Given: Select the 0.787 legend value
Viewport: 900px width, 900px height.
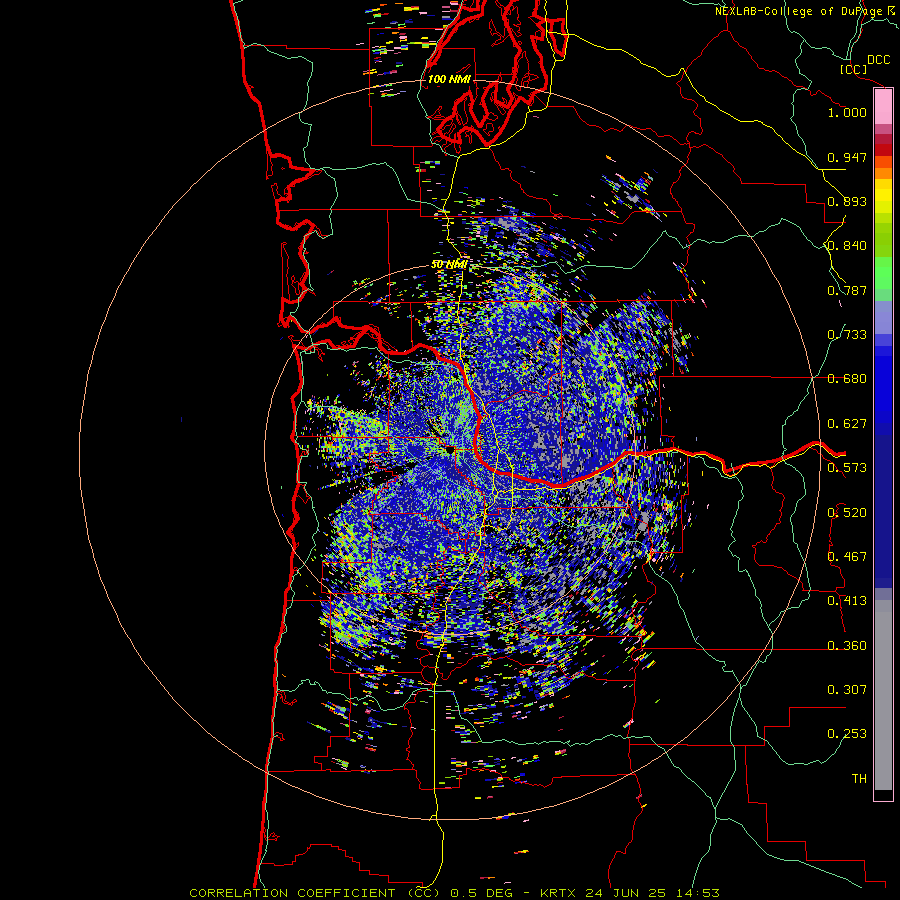Looking at the screenshot, I should point(847,290).
